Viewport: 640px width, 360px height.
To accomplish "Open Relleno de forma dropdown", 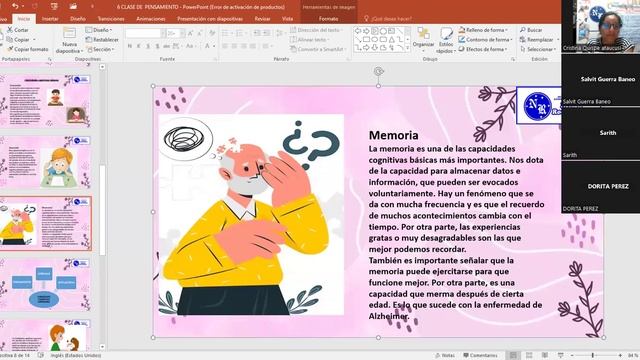I will (x=483, y=30).
